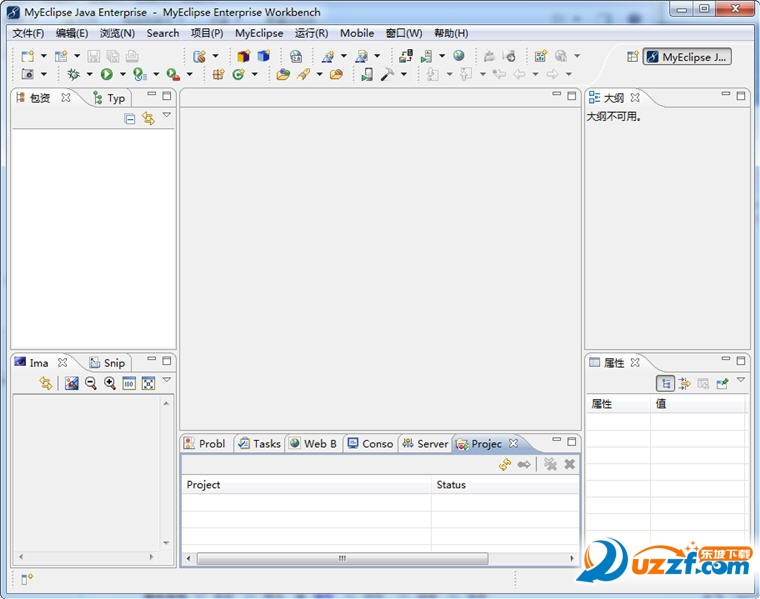Screen dimensions: 760x599
Task: Open the 编辑(E) menu
Action: [72, 33]
